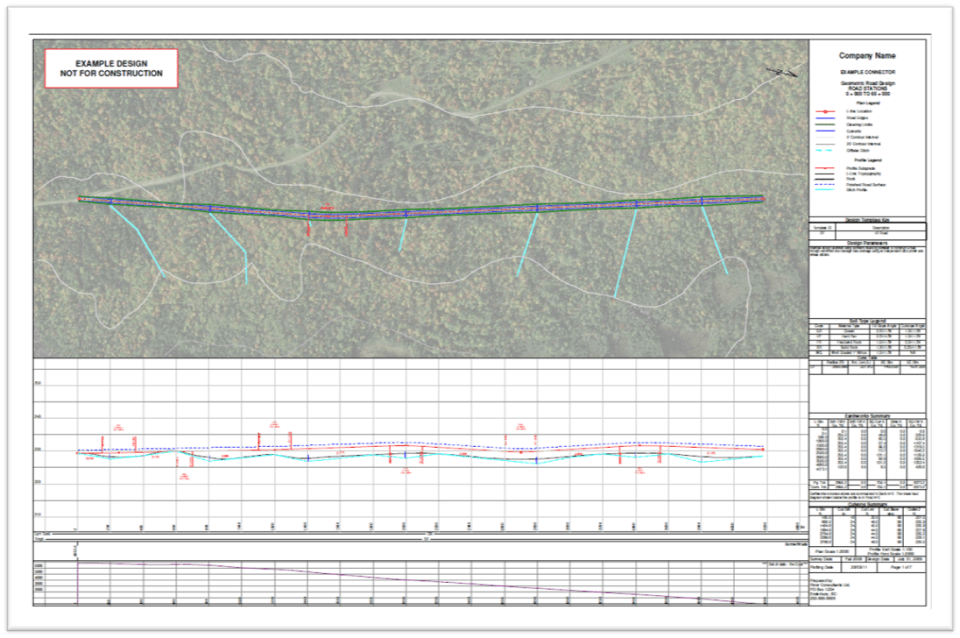Click the 'EXAMPLE DESIGN NOT FOR CONSTRUCTION' stamp
The image size is (960, 638).
[111, 69]
